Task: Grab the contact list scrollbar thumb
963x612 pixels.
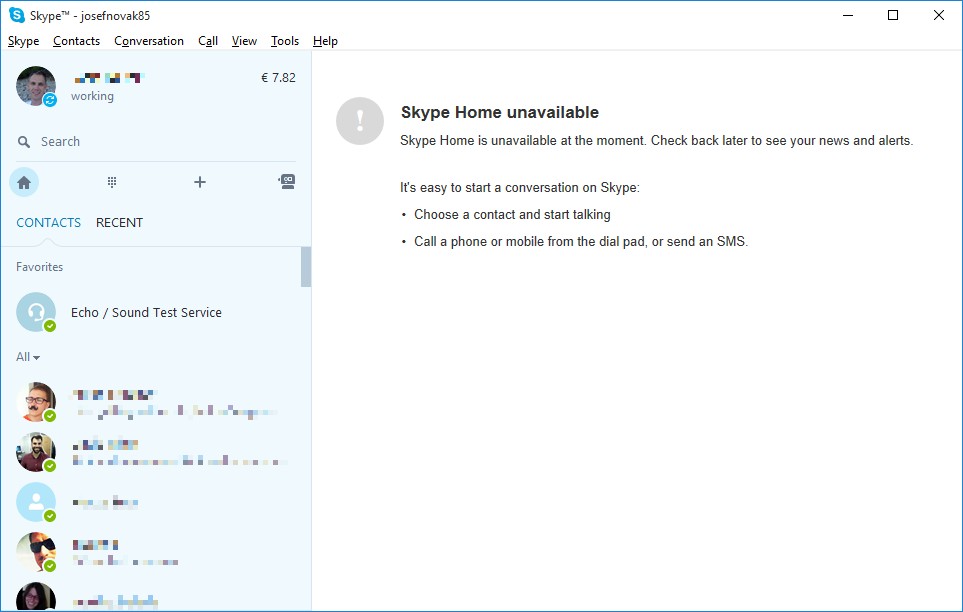Action: click(306, 267)
